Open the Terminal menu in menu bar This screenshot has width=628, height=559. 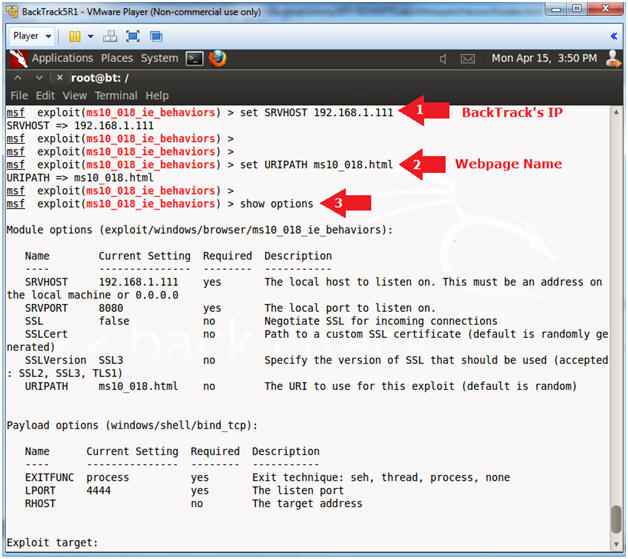tap(116, 96)
